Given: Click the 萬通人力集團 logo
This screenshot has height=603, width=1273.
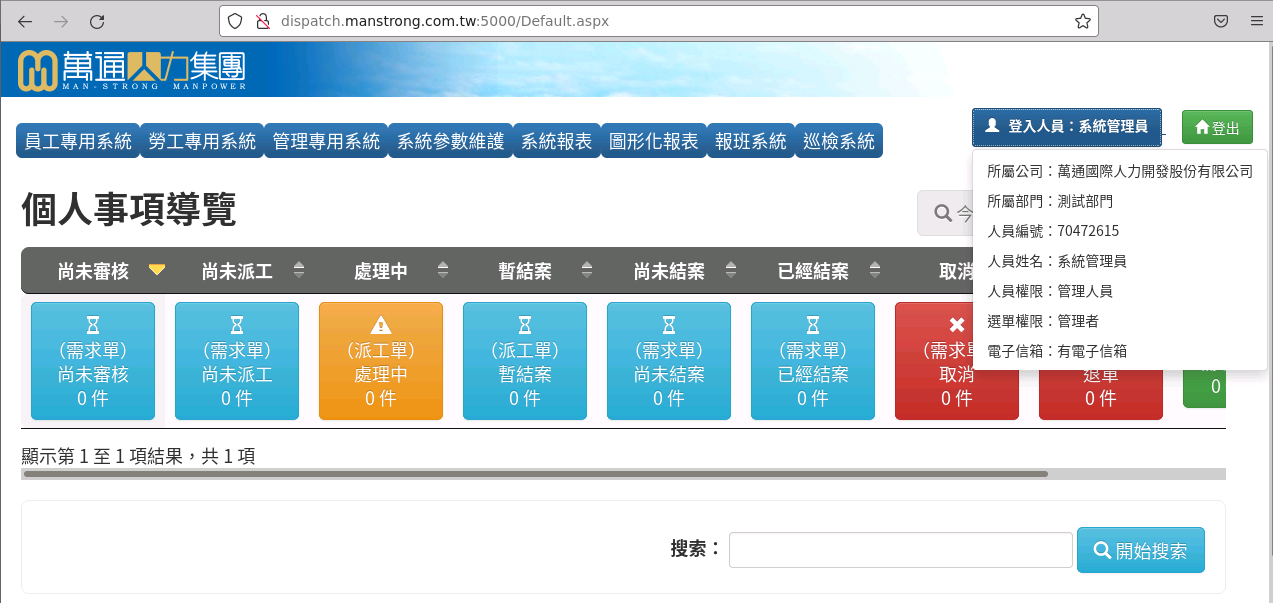Looking at the screenshot, I should pyautogui.click(x=132, y=70).
